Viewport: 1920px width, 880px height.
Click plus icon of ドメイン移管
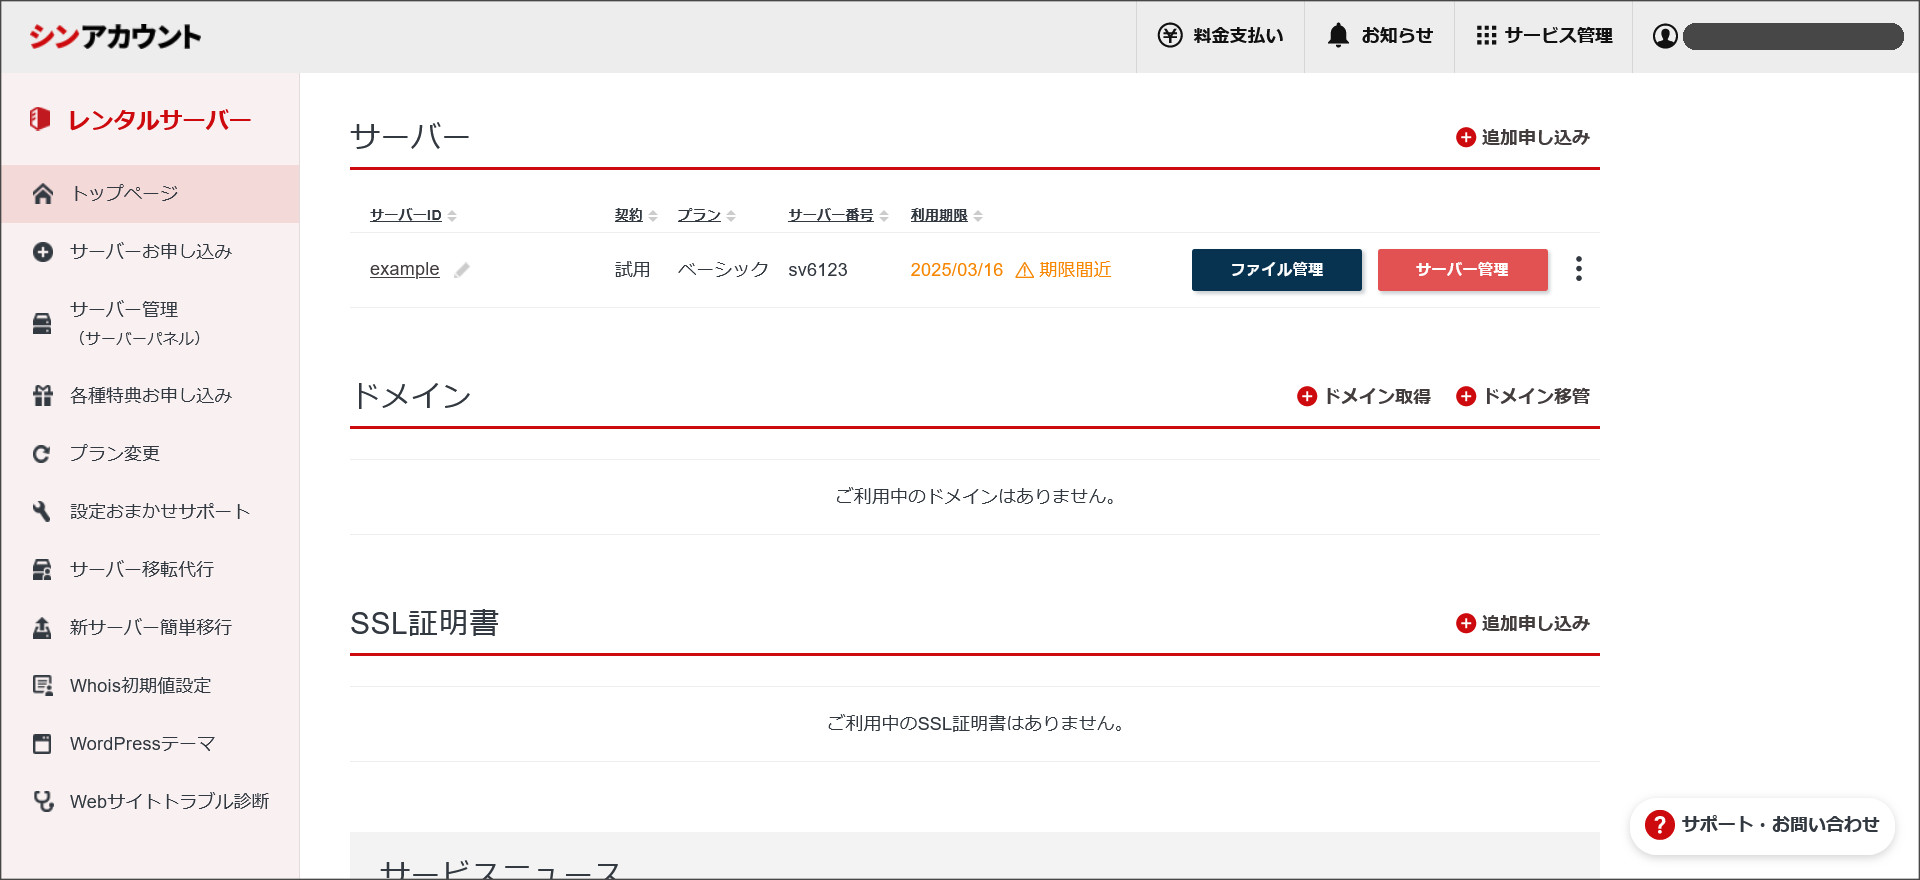click(1466, 397)
